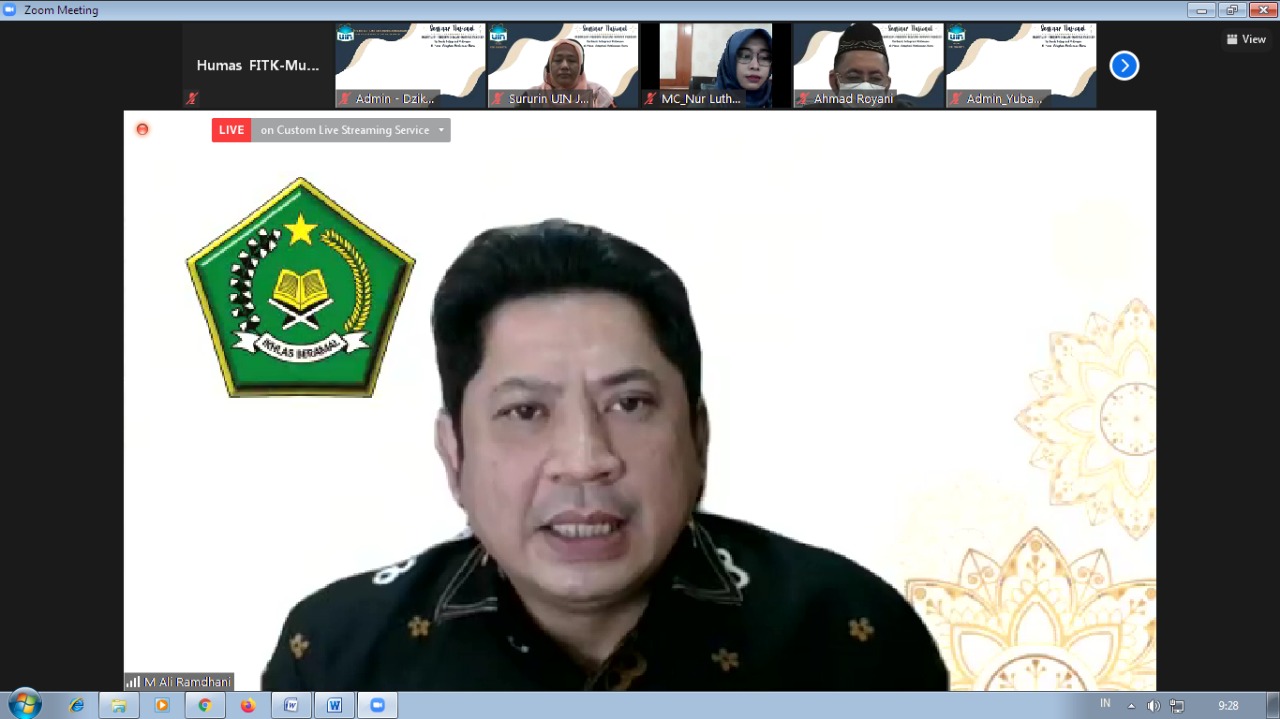Viewport: 1280px width, 719px height.
Task: Click the blue arrow to see more participants
Action: tap(1124, 65)
